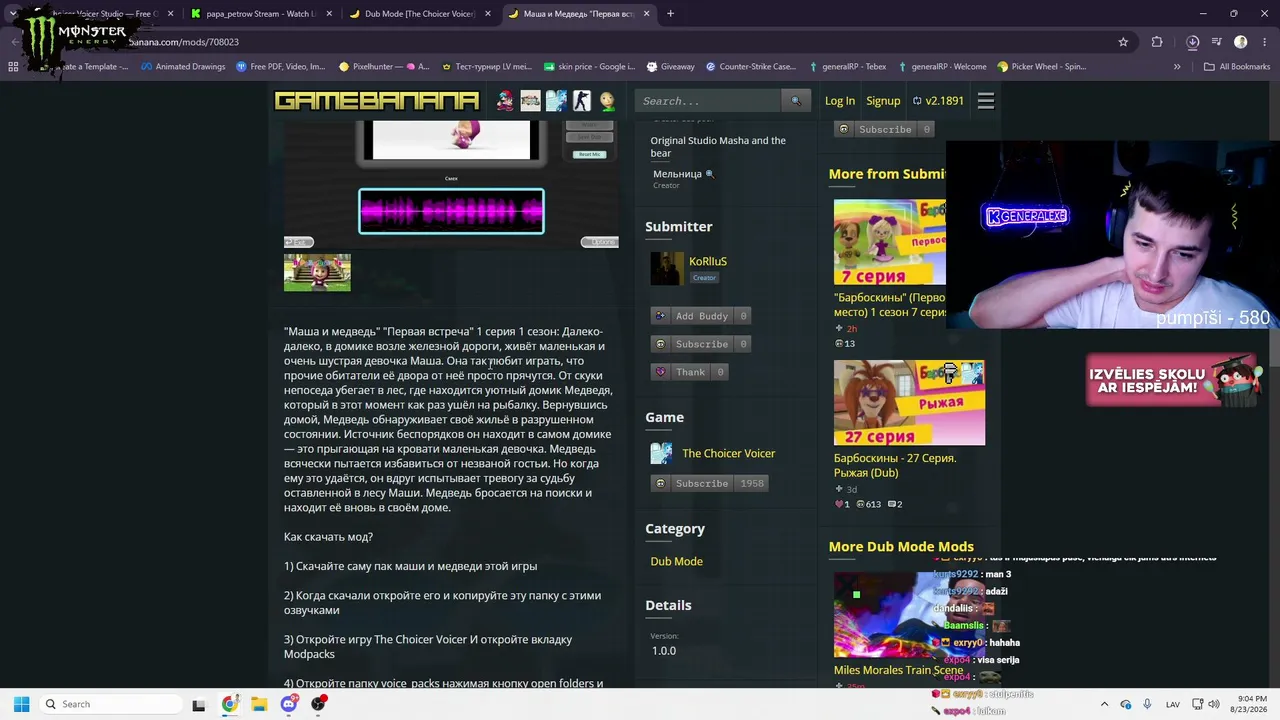Open the Pixelhunter bookmark

(384, 67)
